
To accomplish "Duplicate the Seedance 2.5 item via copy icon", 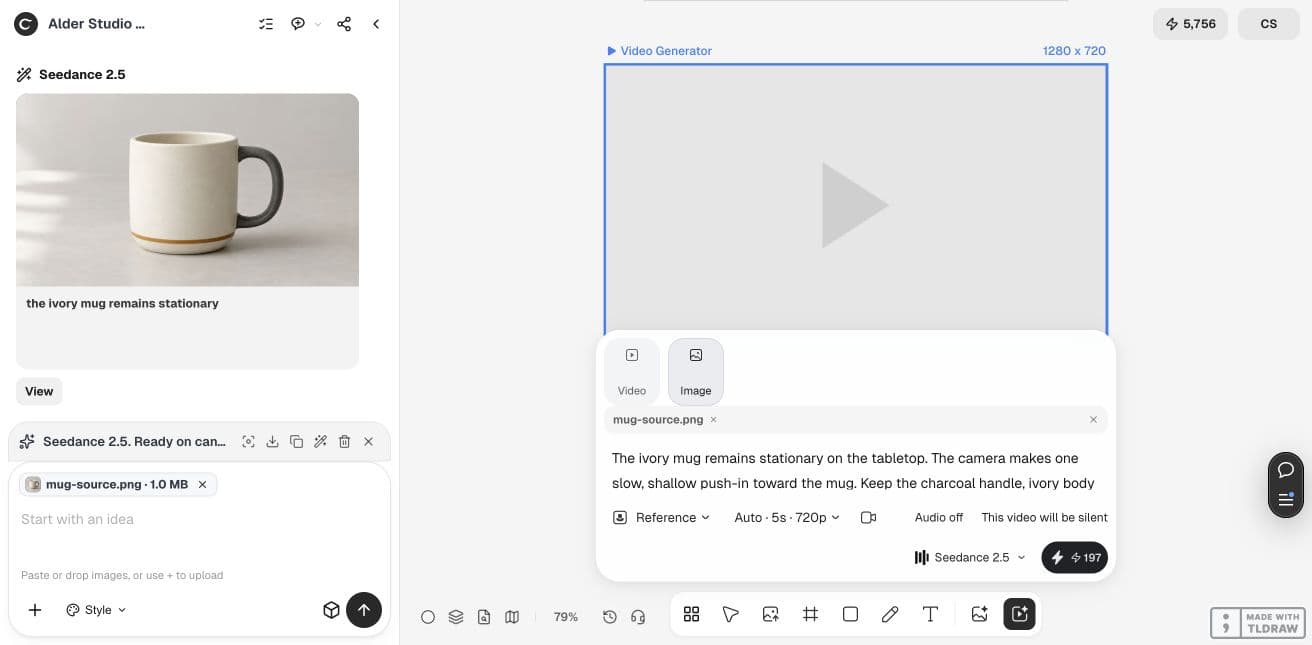I will click(x=296, y=441).
